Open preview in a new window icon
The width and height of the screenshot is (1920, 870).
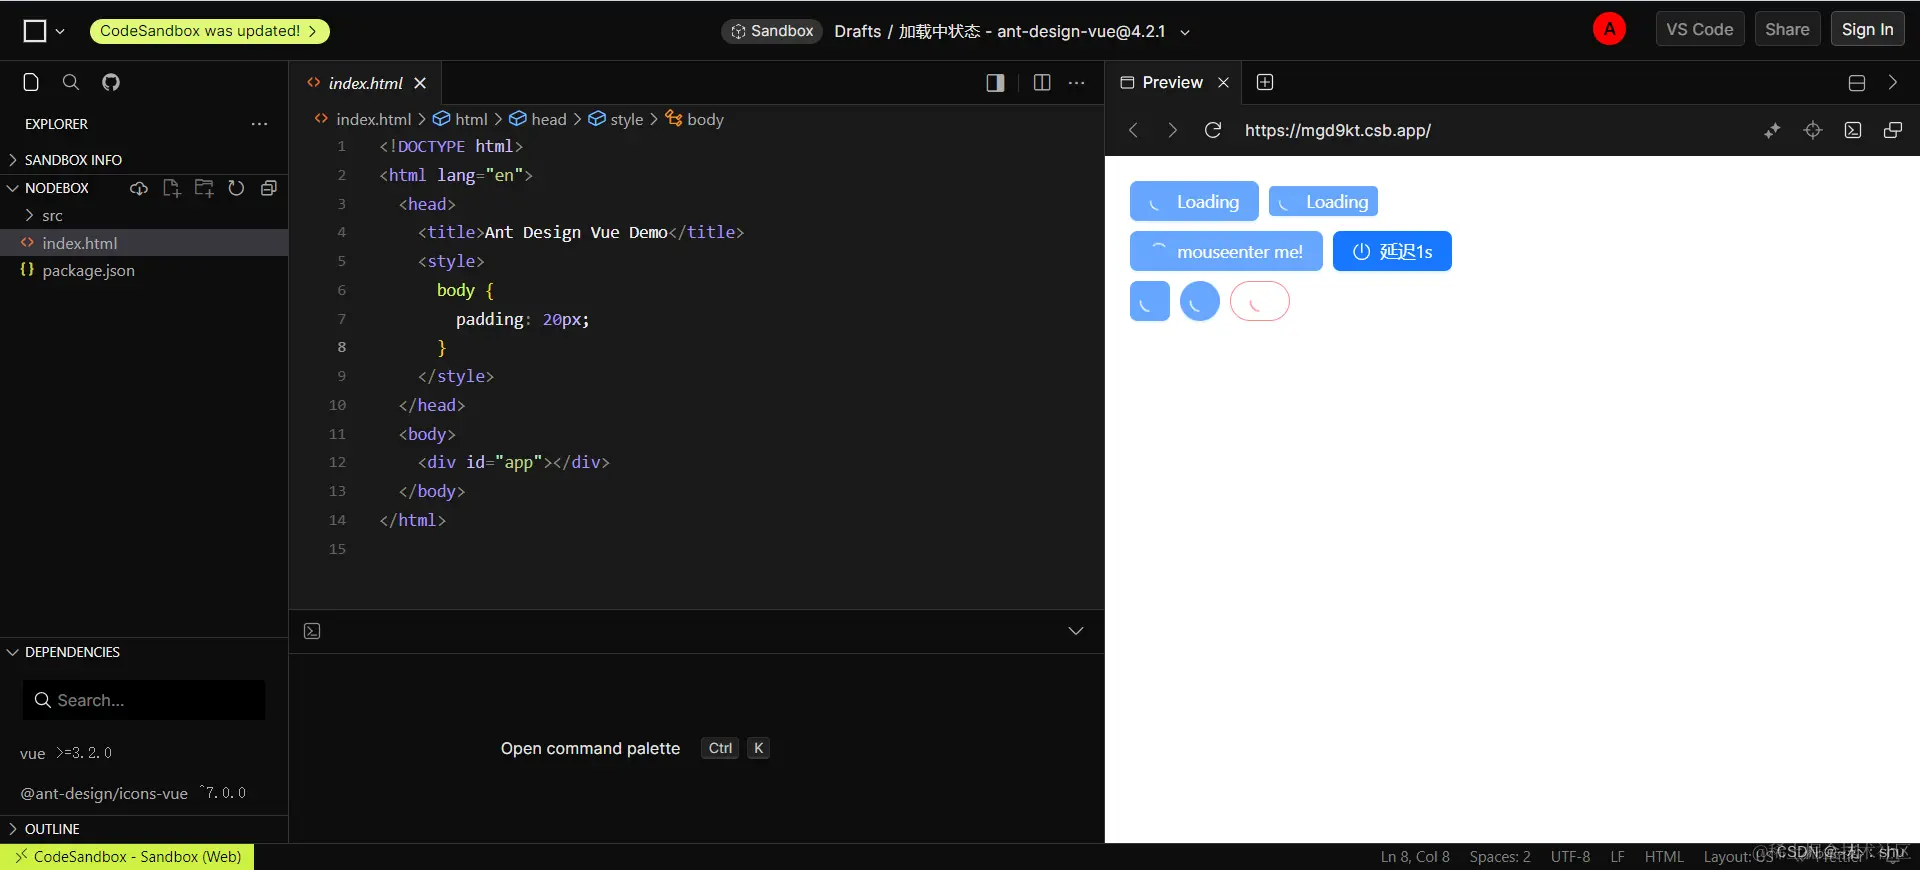coord(1893,130)
